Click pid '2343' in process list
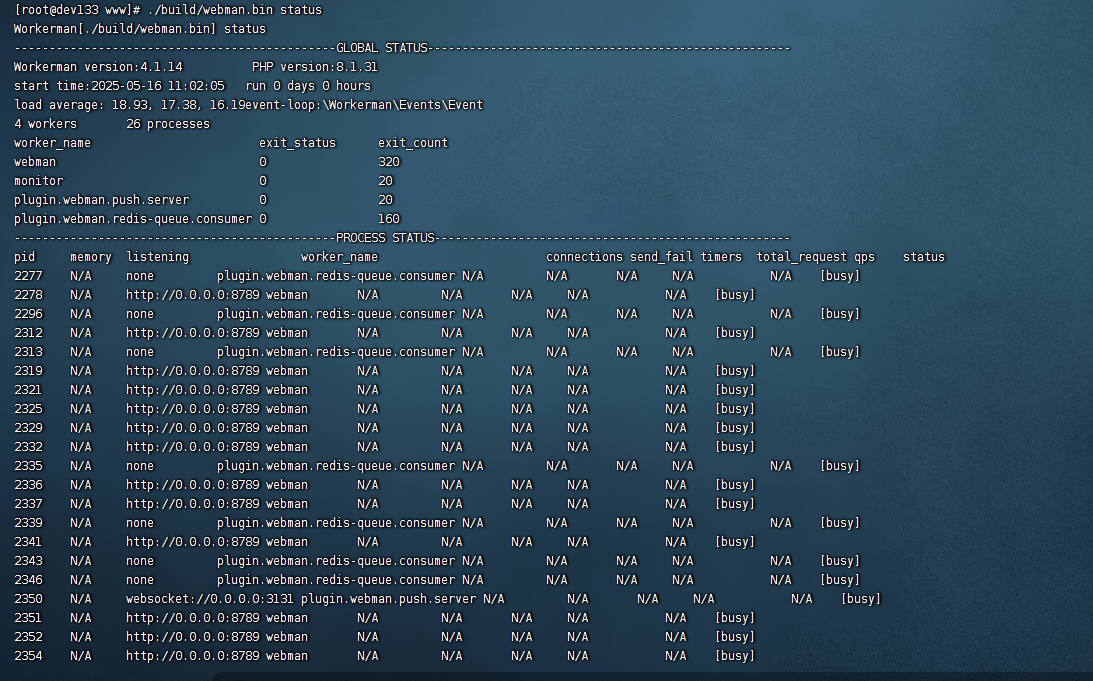This screenshot has height=681, width=1093. (28, 561)
